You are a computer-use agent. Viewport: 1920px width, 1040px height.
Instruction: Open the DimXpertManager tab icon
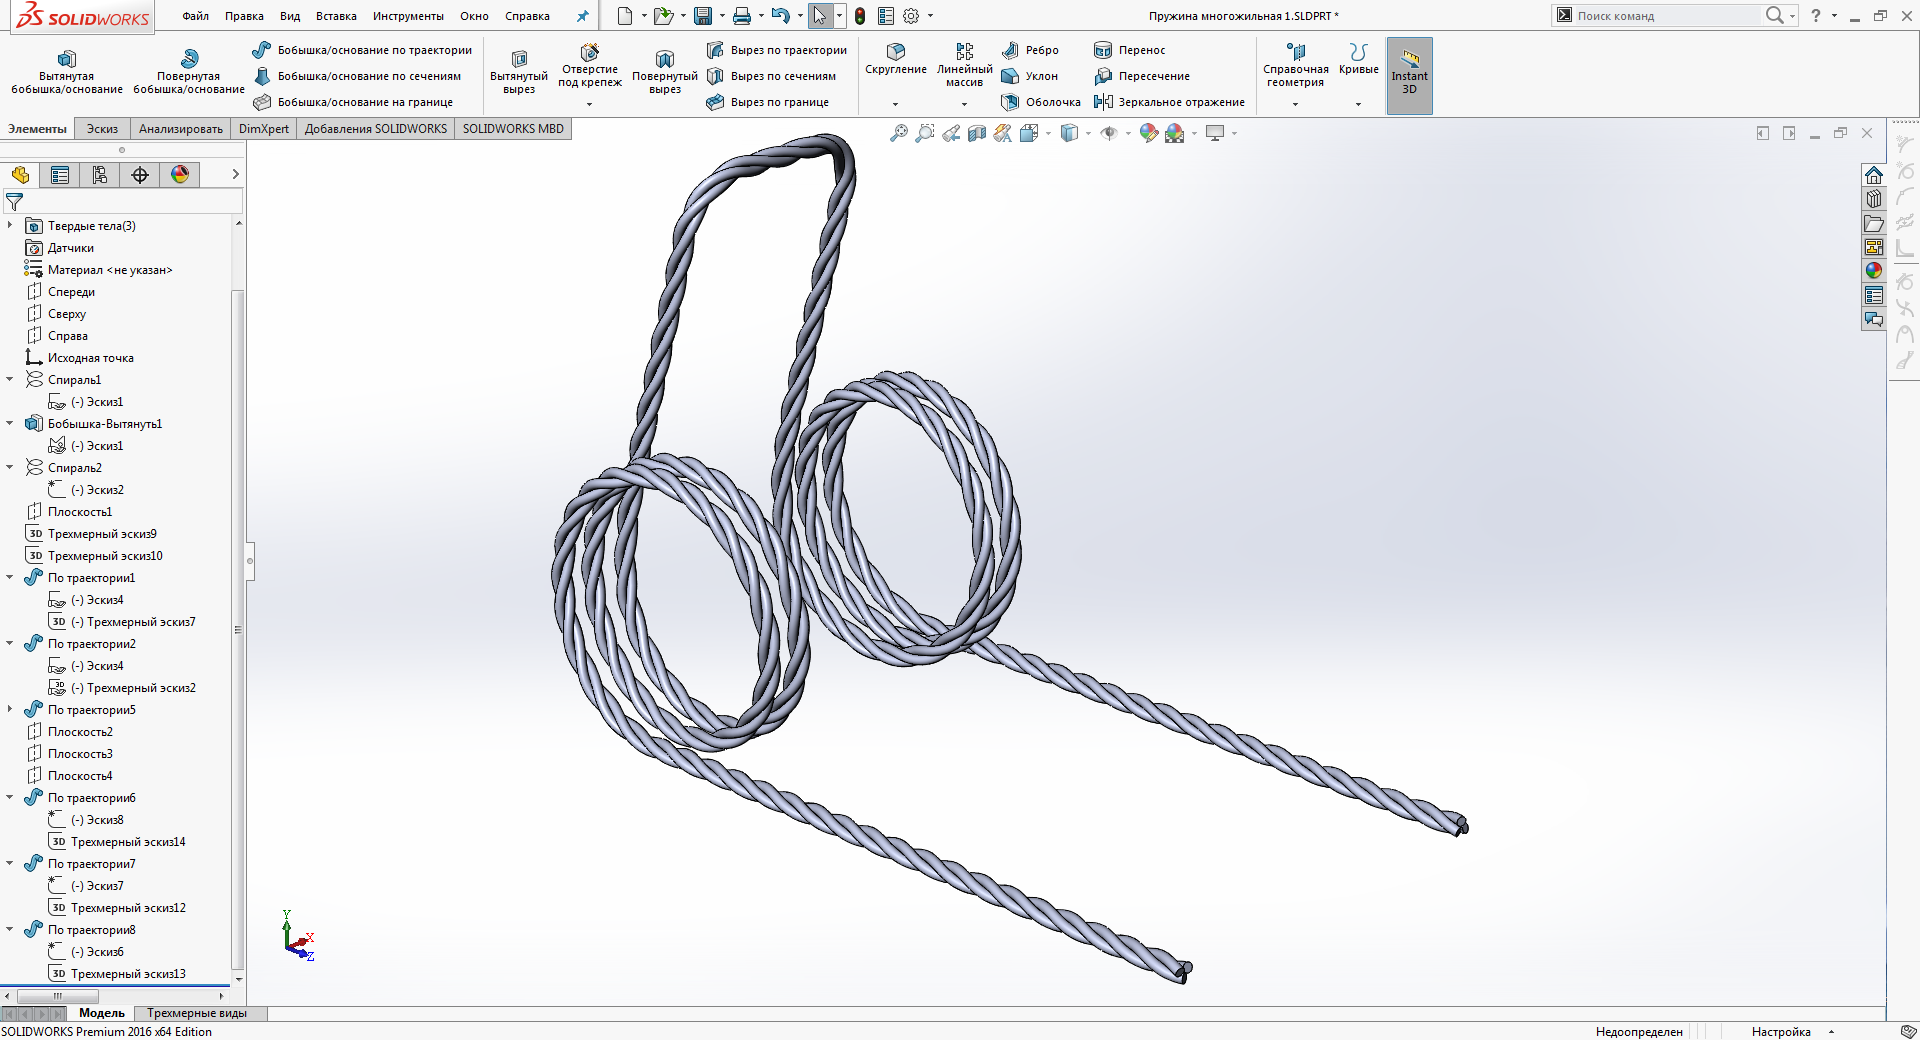tap(140, 175)
